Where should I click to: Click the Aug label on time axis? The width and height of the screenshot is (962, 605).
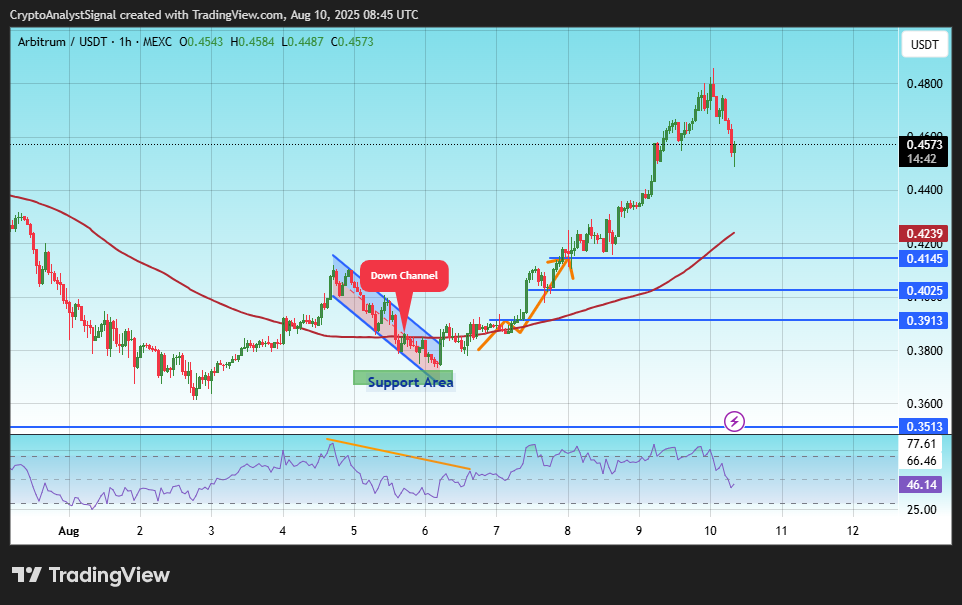pos(69,531)
